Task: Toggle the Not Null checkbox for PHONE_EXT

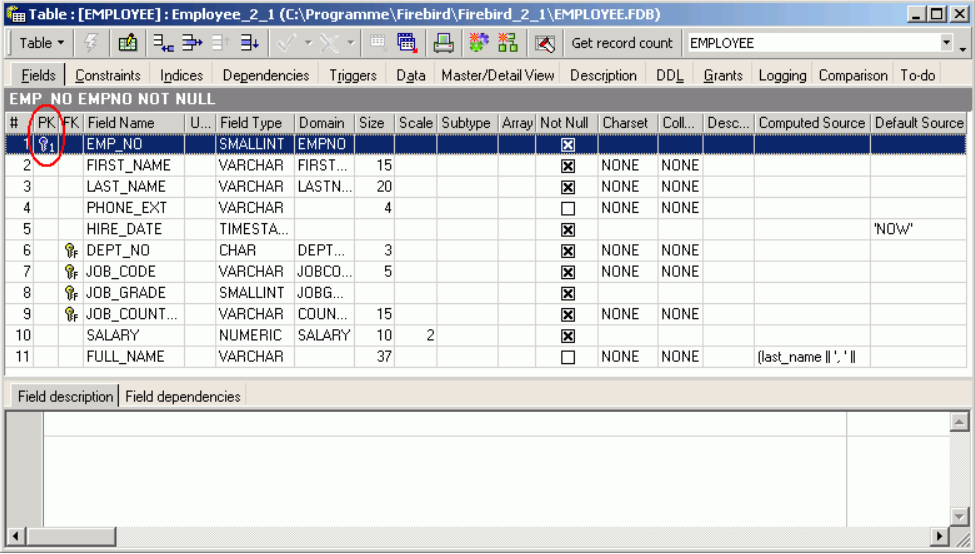Action: coord(568,208)
